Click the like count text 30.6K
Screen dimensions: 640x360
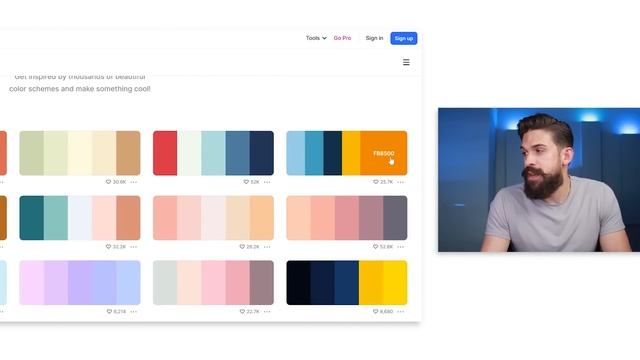tap(119, 182)
